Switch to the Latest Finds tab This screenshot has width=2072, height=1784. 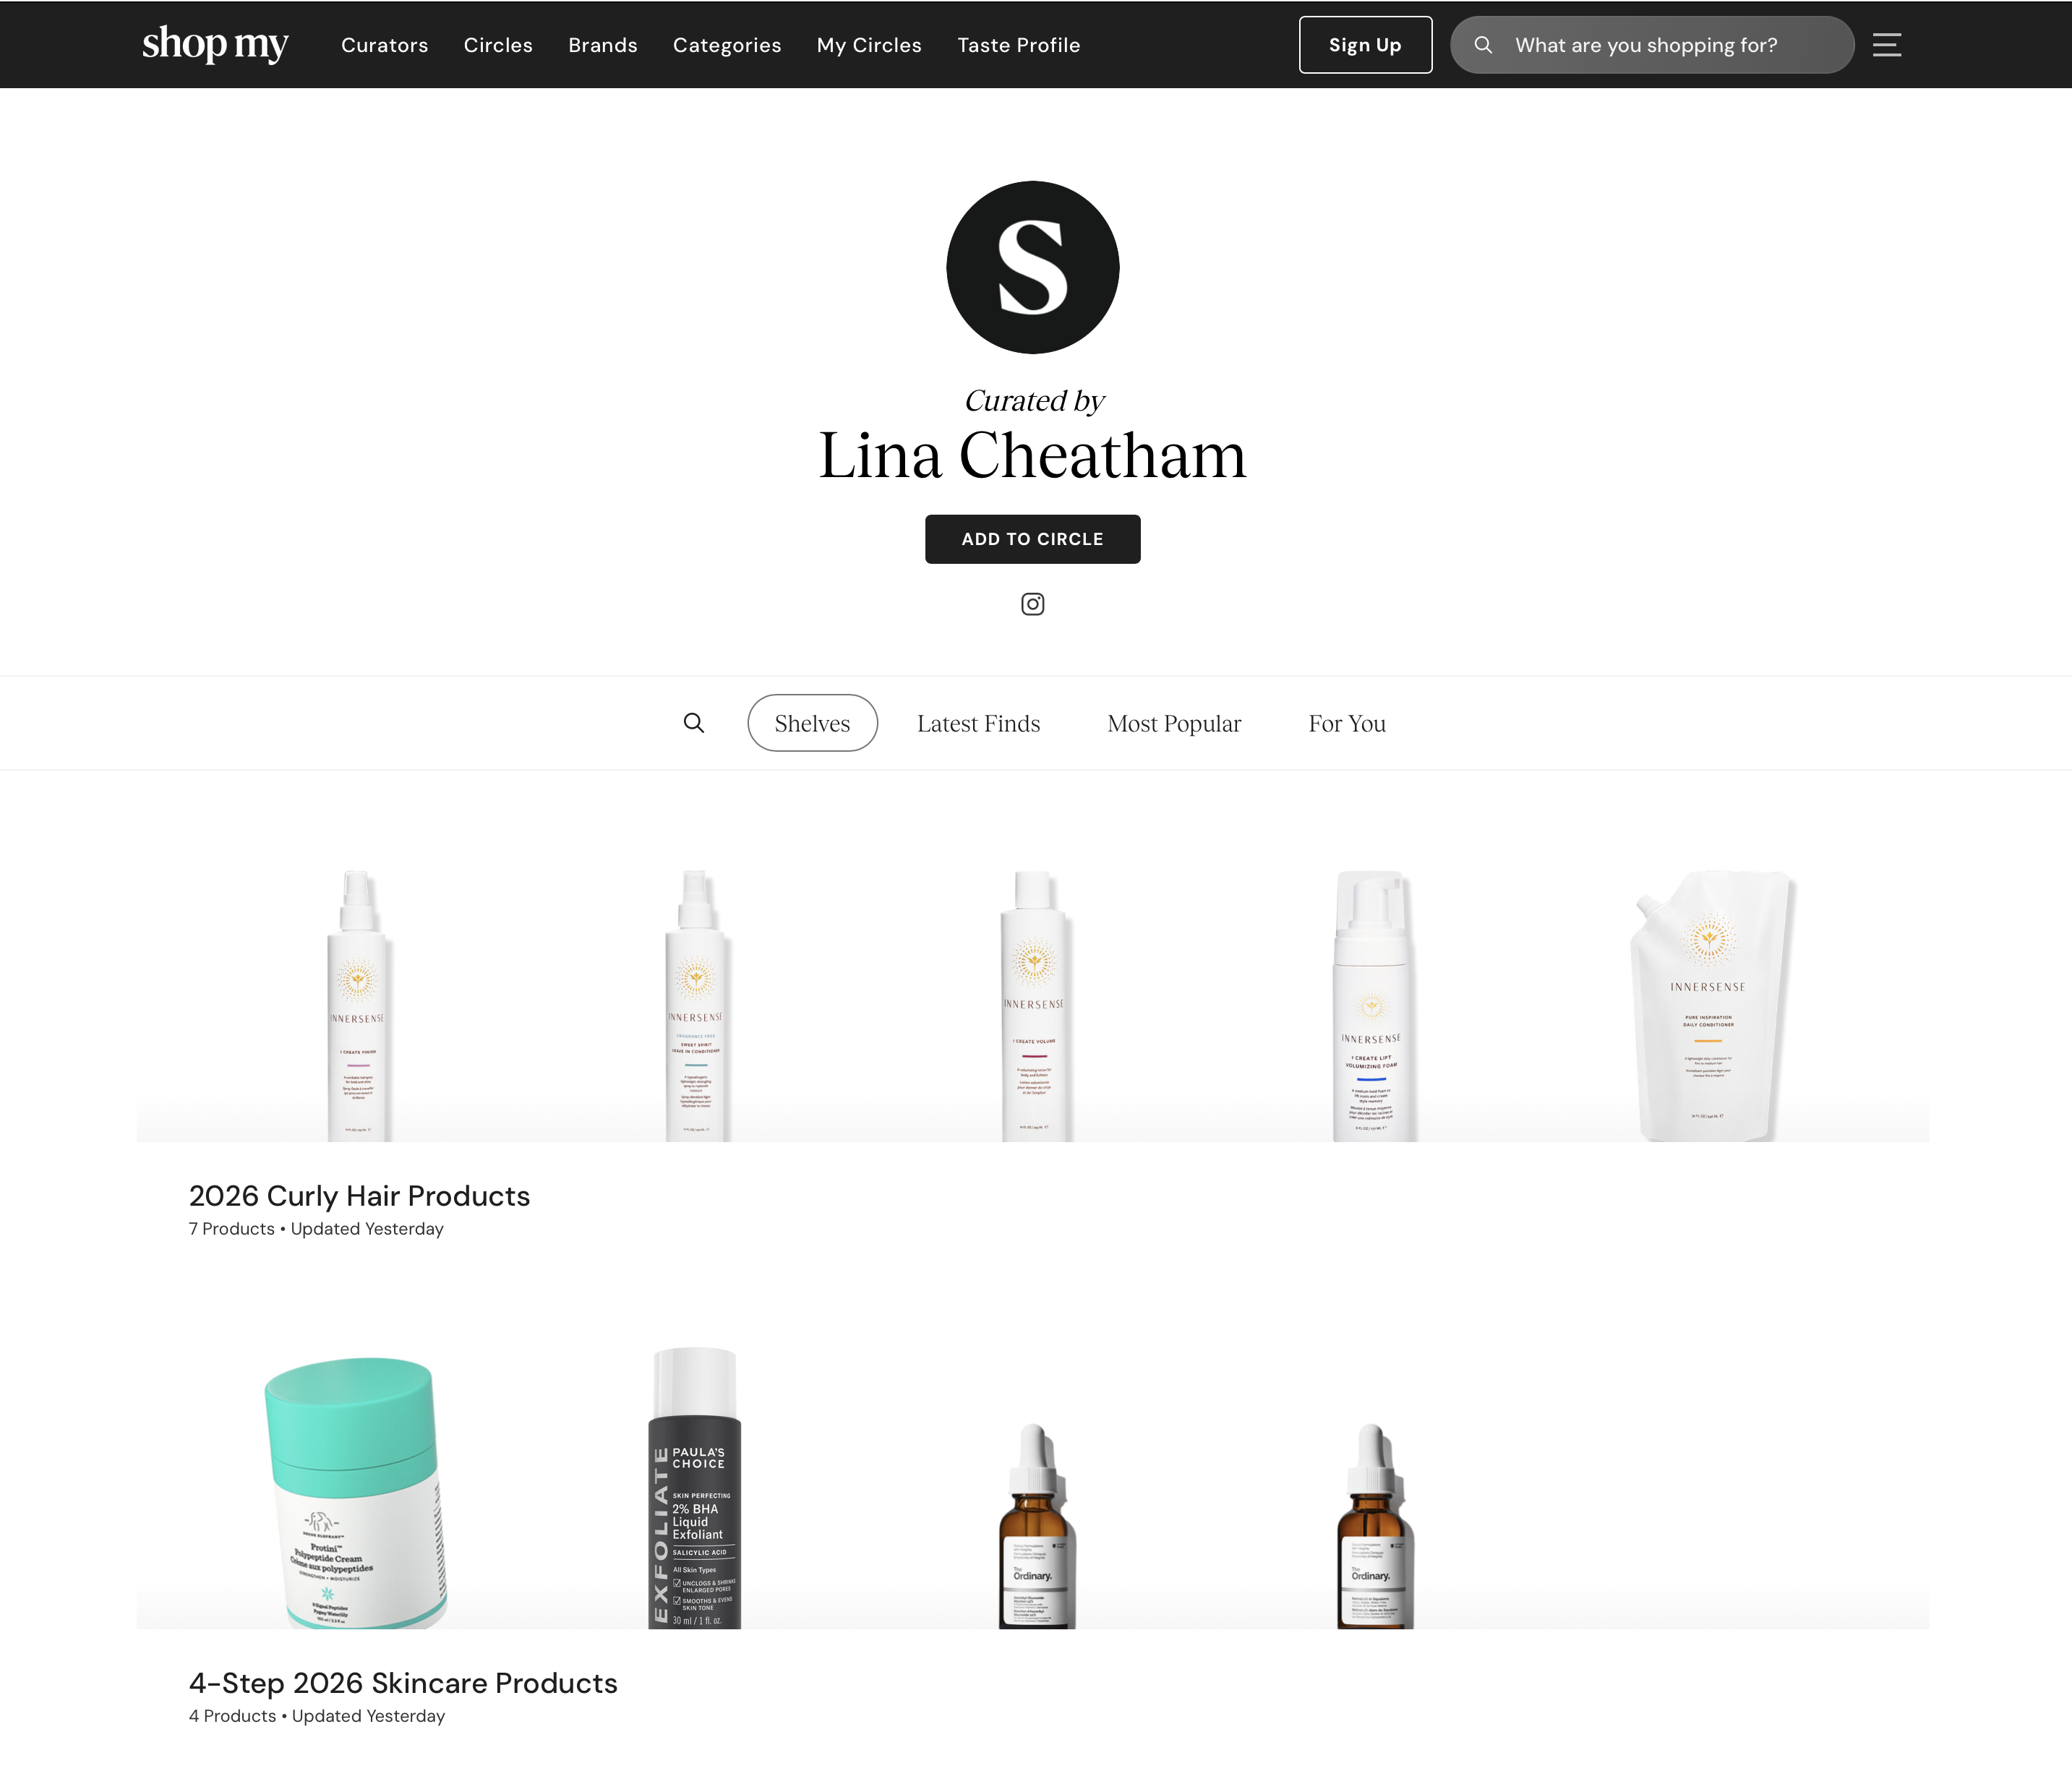tap(978, 723)
